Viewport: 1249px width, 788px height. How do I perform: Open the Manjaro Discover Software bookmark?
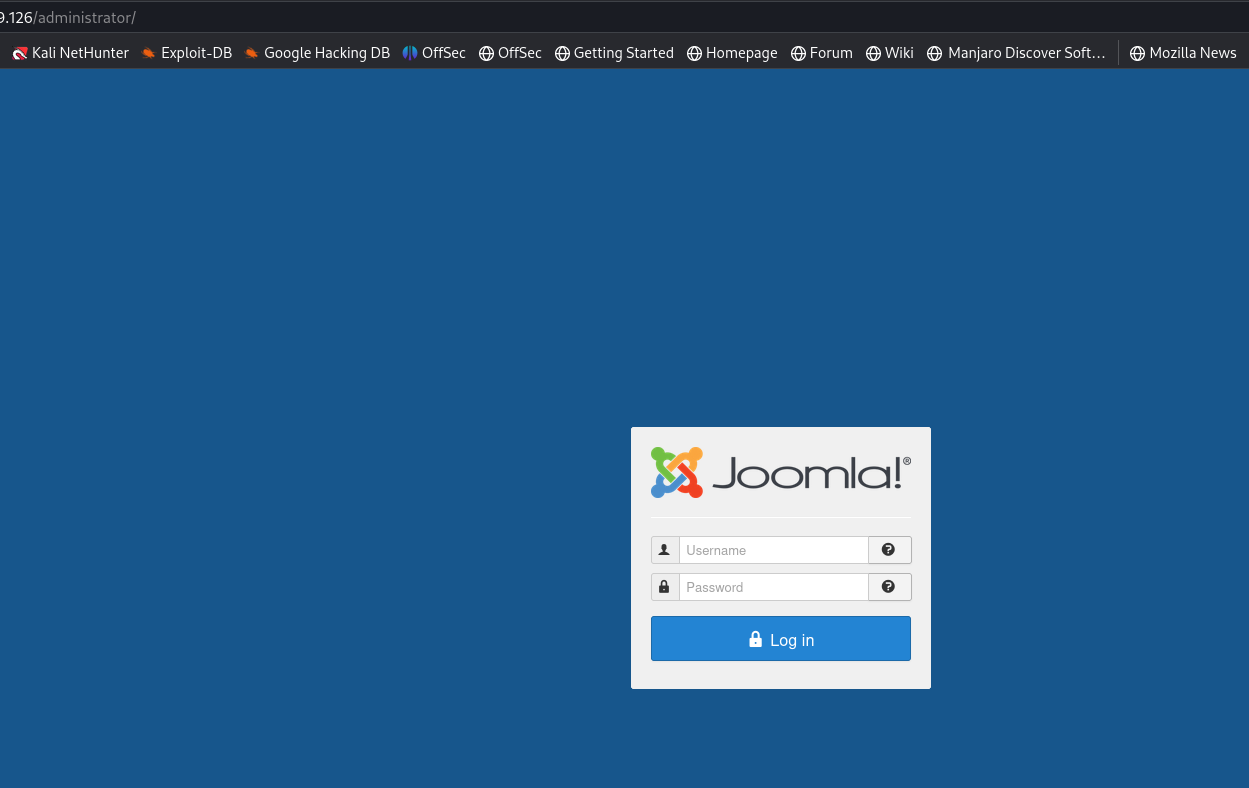[x=1016, y=53]
